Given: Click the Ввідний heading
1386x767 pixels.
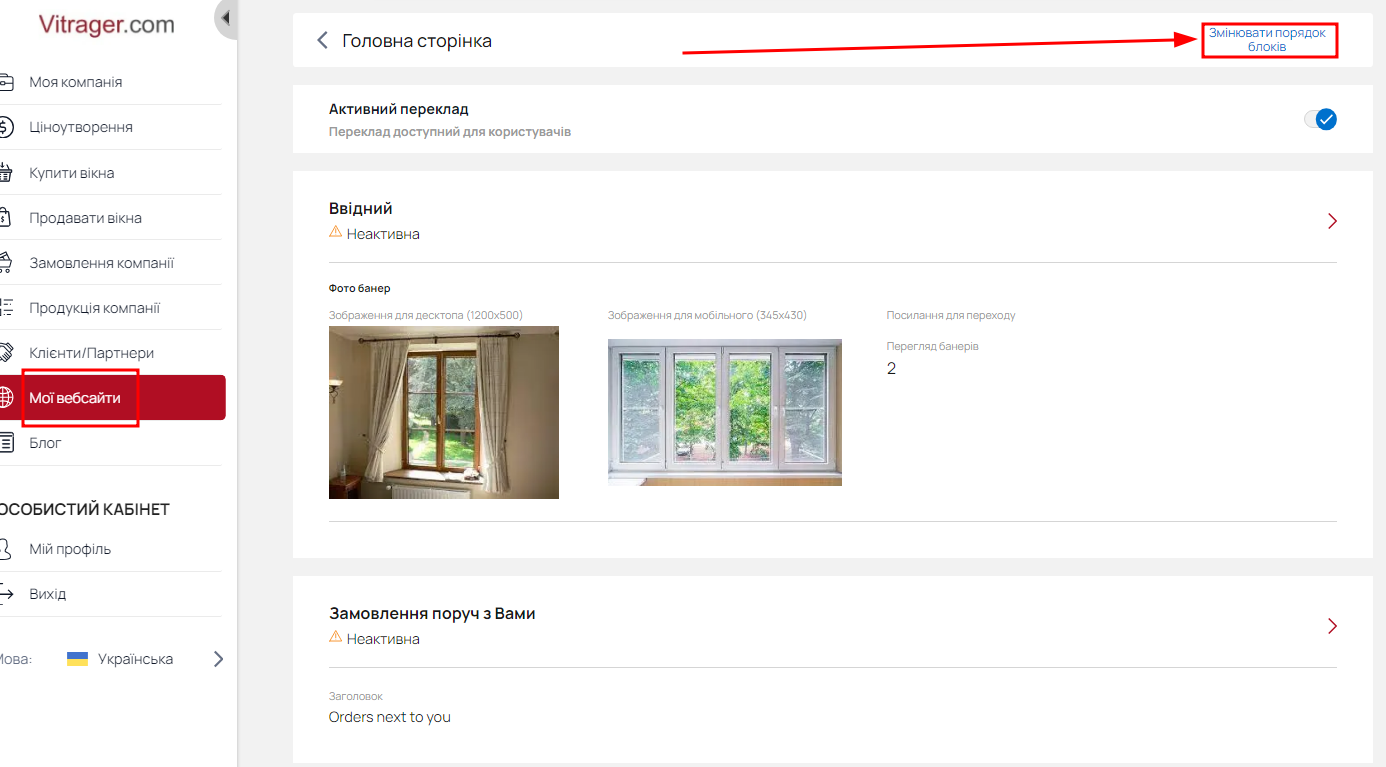Looking at the screenshot, I should [361, 208].
